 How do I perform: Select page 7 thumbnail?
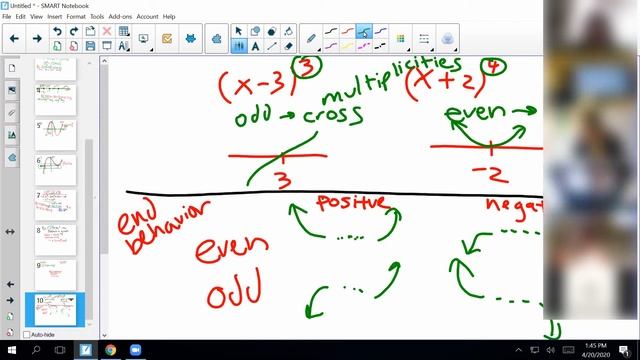[x=56, y=205]
